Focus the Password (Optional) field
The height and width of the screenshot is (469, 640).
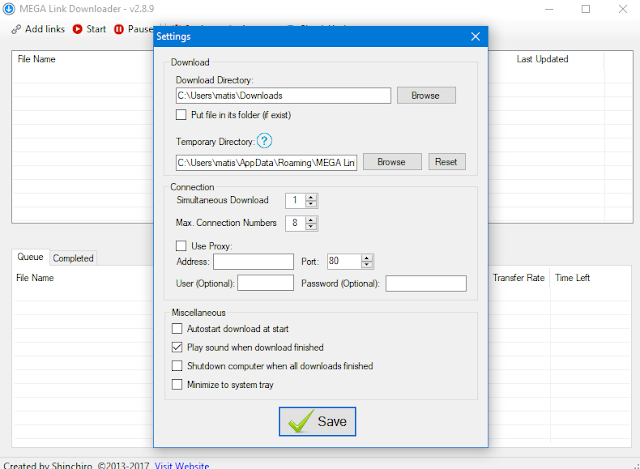coord(426,283)
